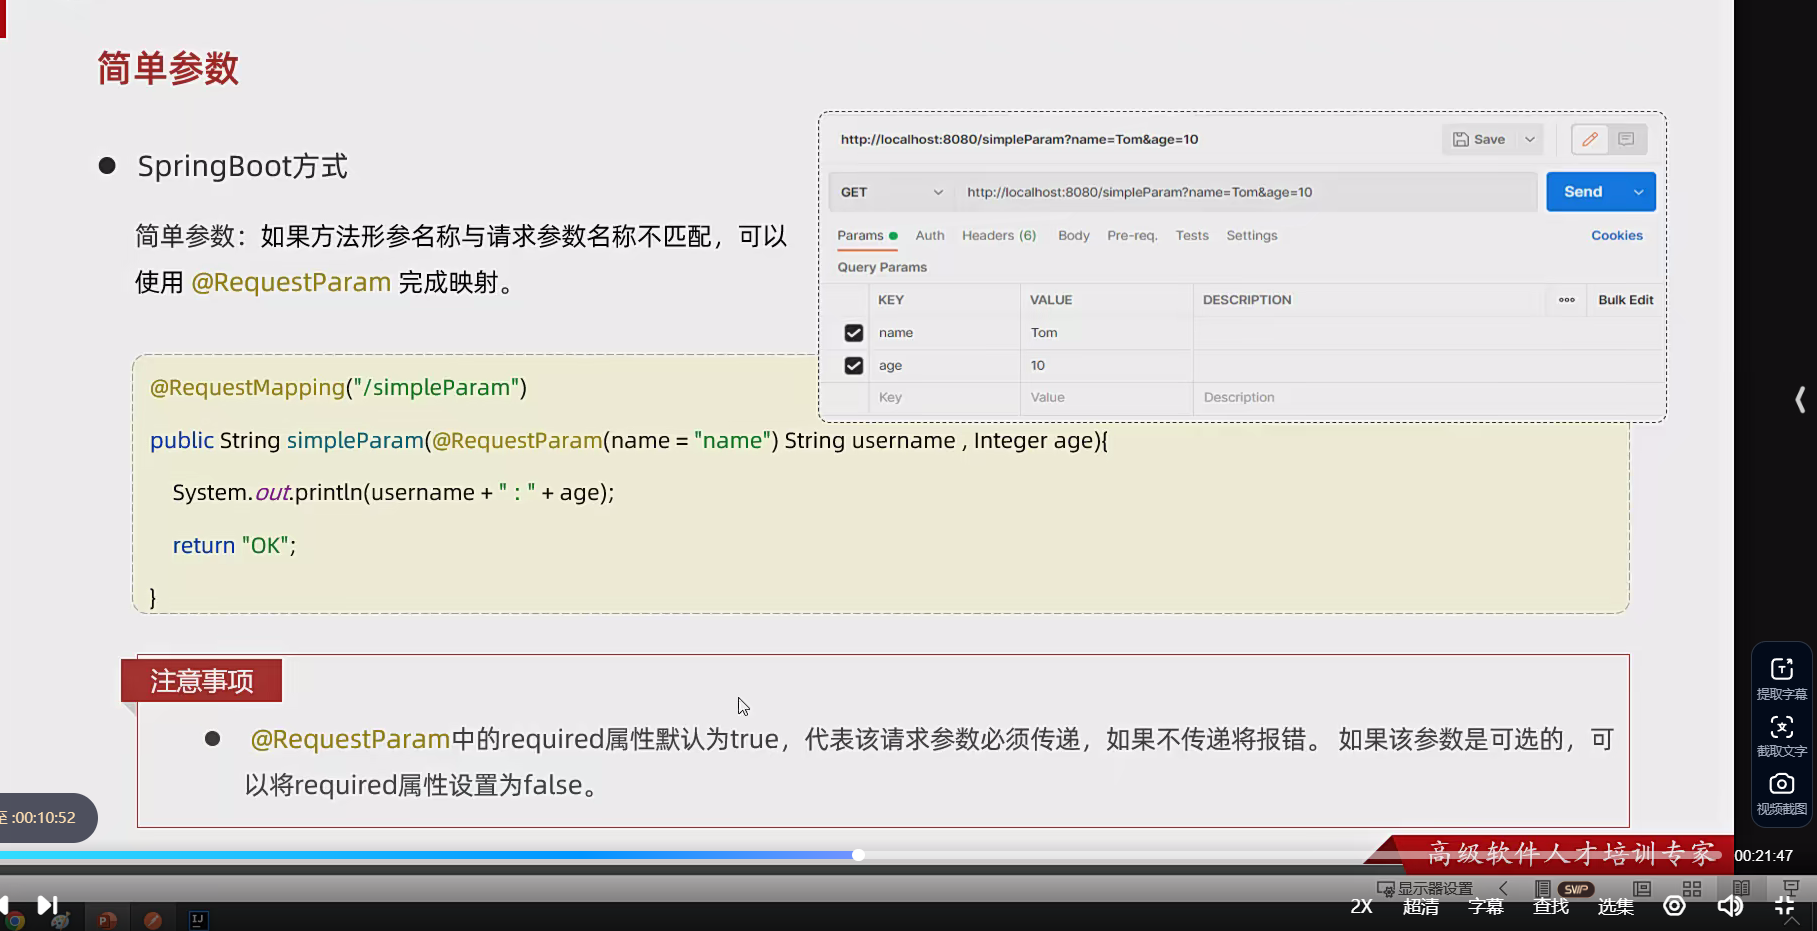Switch to slide sorter grid view
Viewport: 1817px width, 931px height.
[x=1692, y=889]
